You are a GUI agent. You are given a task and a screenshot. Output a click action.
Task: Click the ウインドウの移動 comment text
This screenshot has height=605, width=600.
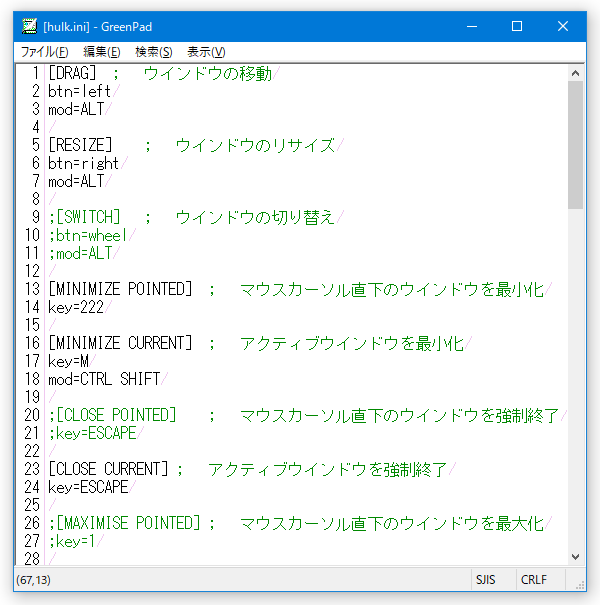(208, 73)
